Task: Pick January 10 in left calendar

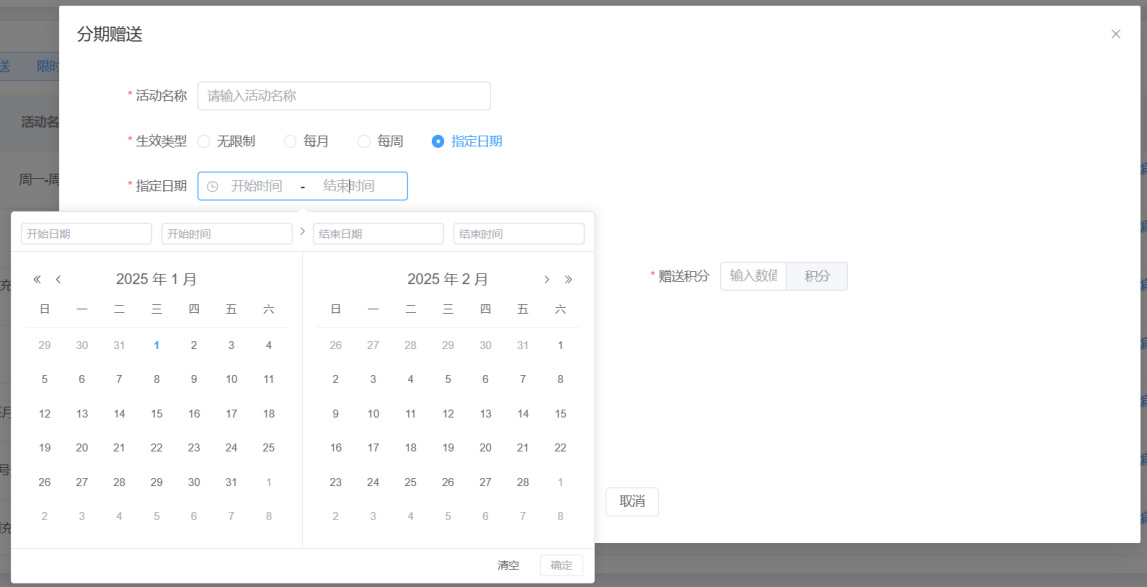Action: point(231,379)
